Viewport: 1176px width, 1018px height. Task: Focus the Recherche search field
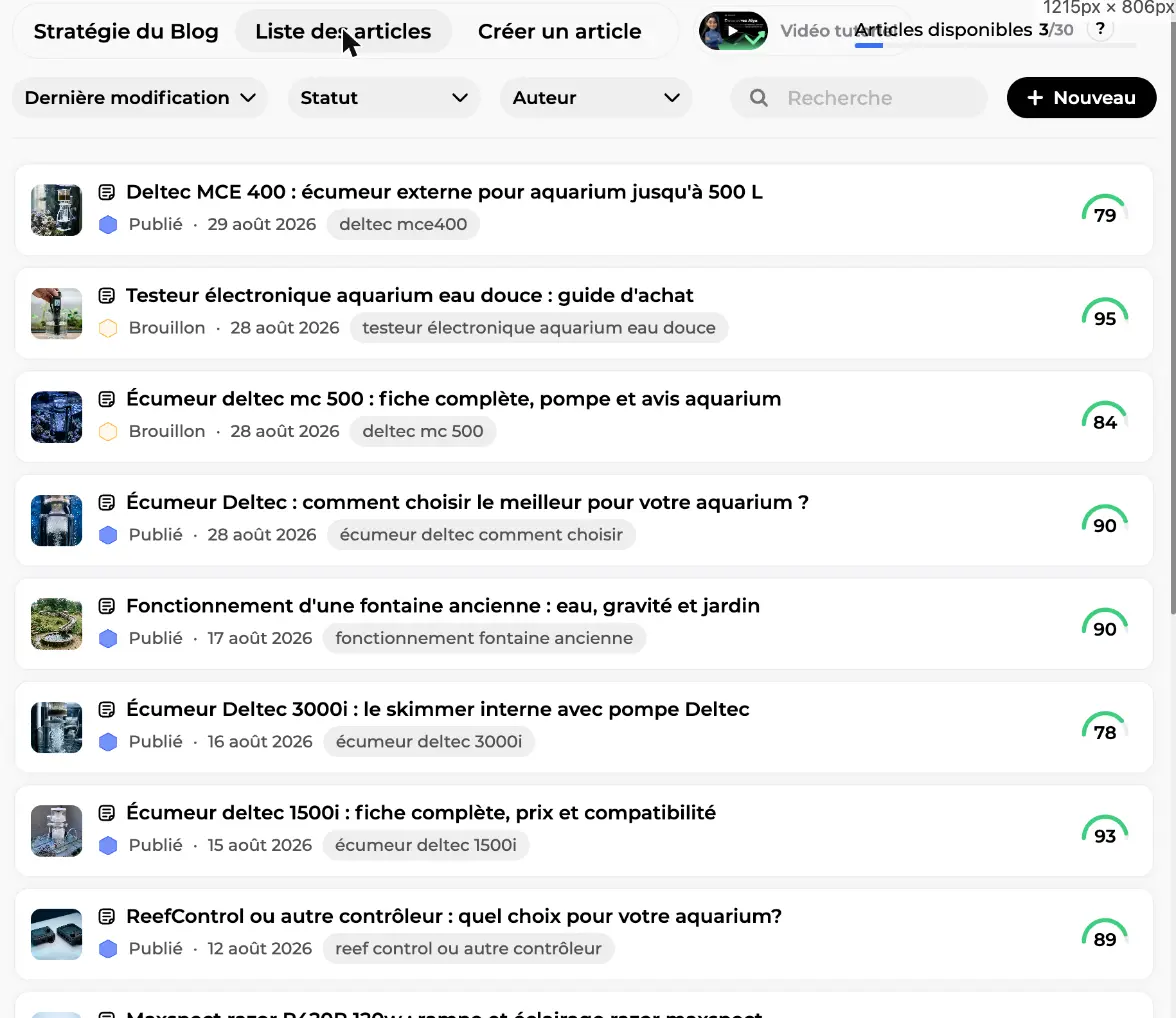point(859,98)
